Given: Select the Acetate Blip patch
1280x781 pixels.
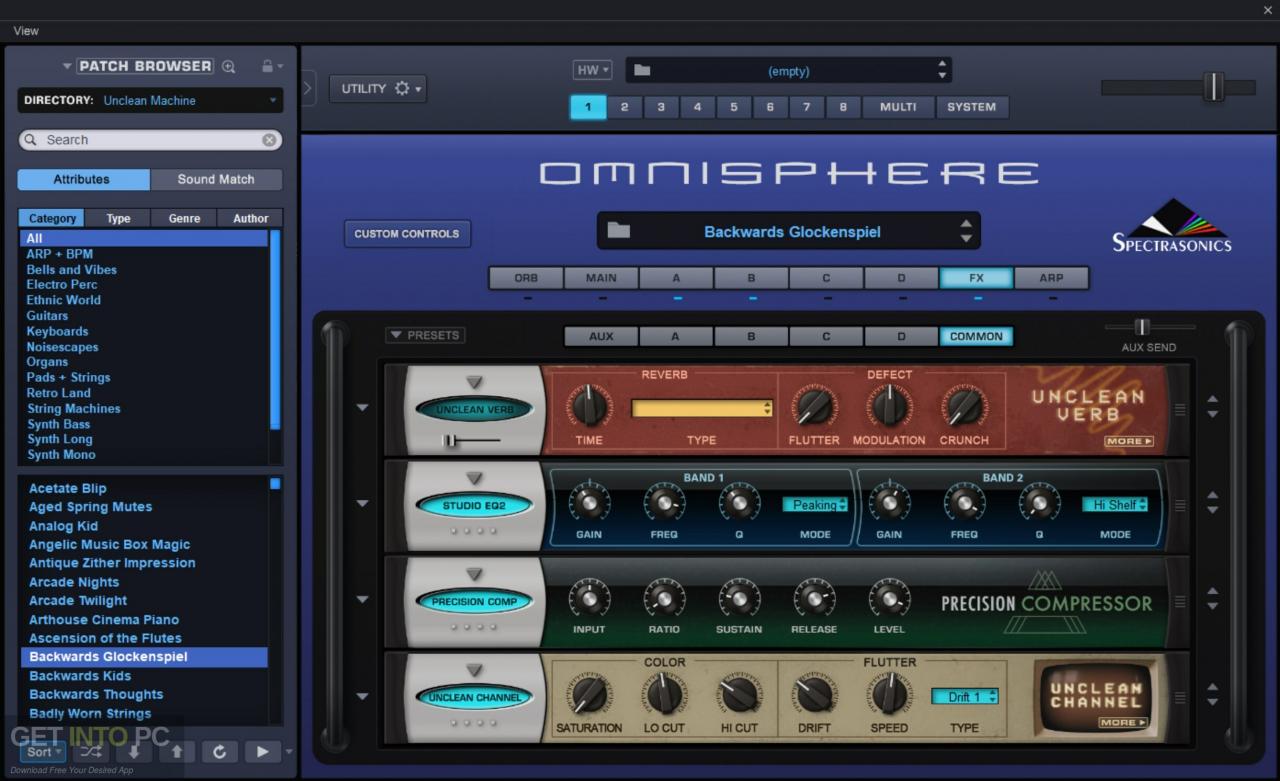Looking at the screenshot, I should click(x=67, y=488).
